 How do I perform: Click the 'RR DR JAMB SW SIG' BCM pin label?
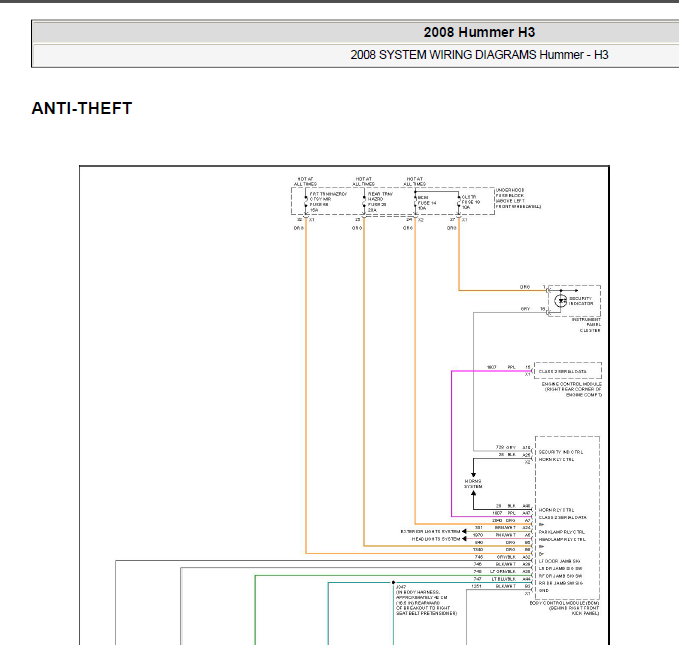[x=561, y=583]
